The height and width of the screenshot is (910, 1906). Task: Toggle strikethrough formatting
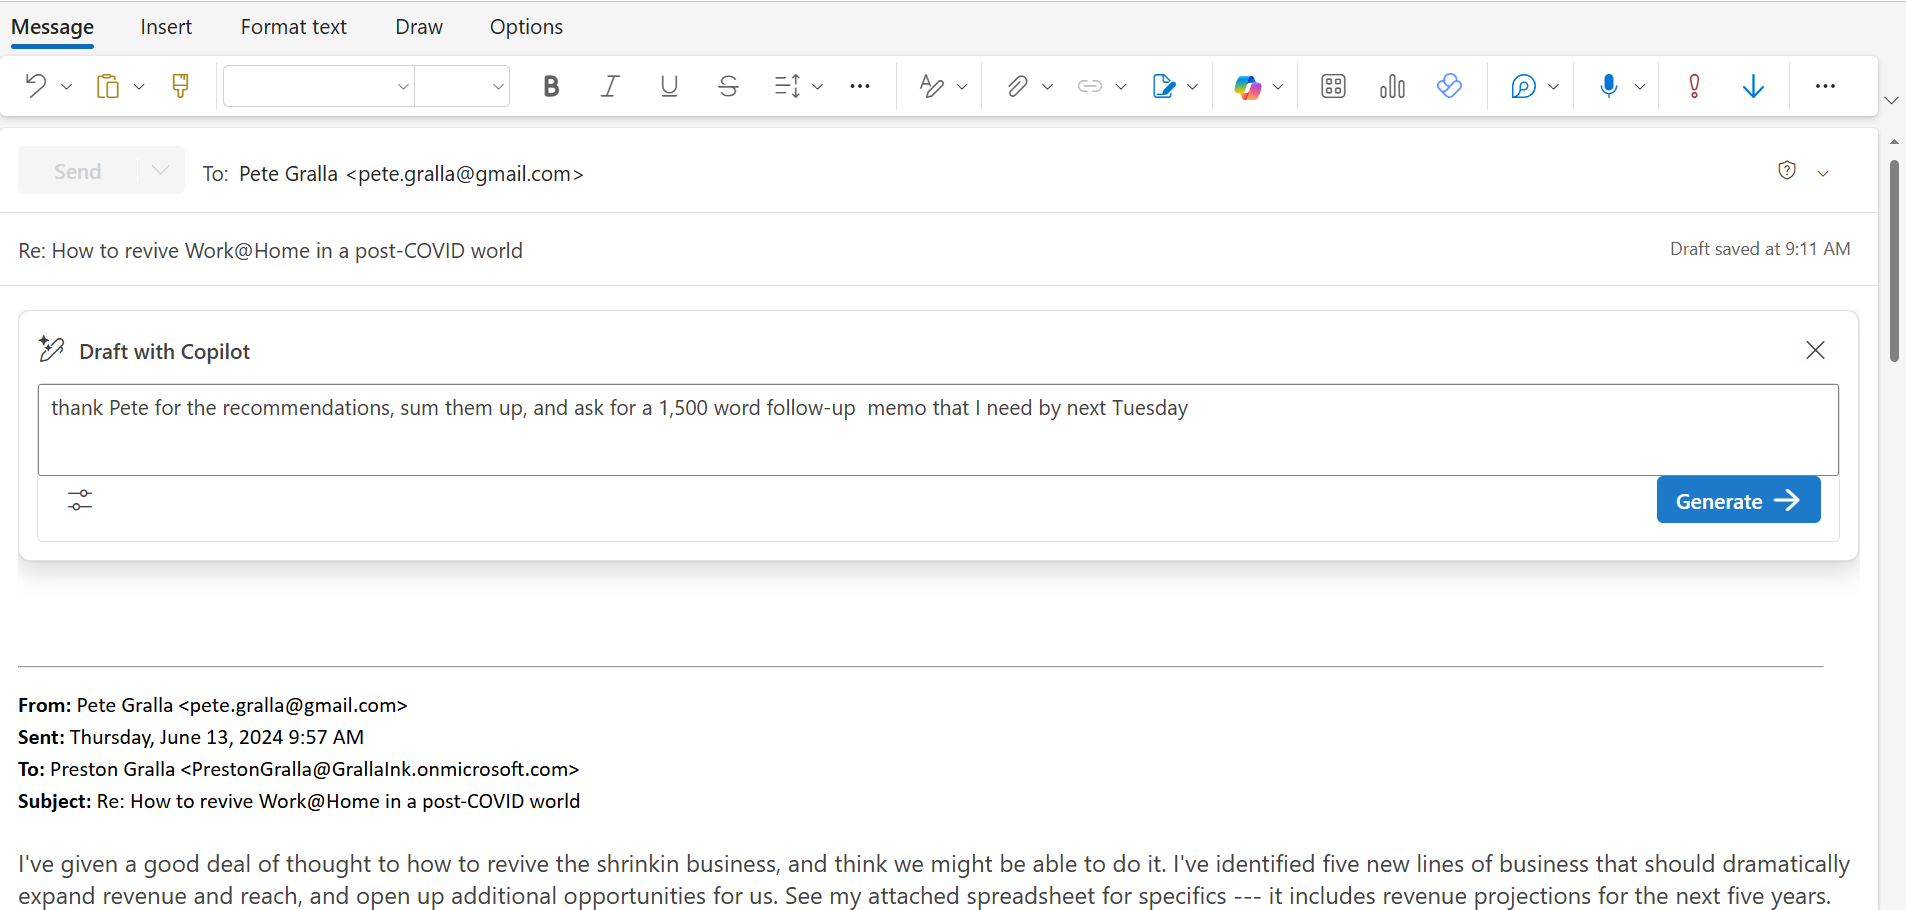tap(727, 86)
